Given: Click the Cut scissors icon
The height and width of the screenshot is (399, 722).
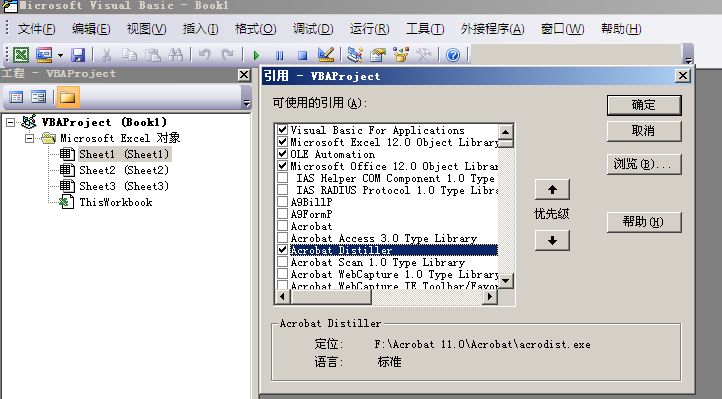Looking at the screenshot, I should 107,55.
